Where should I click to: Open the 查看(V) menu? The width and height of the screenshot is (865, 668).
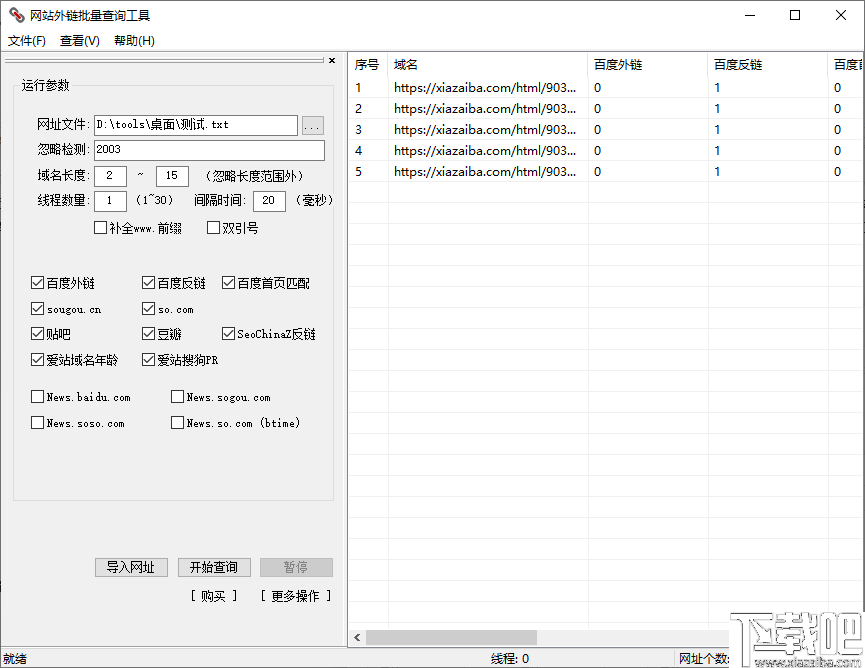coord(81,40)
